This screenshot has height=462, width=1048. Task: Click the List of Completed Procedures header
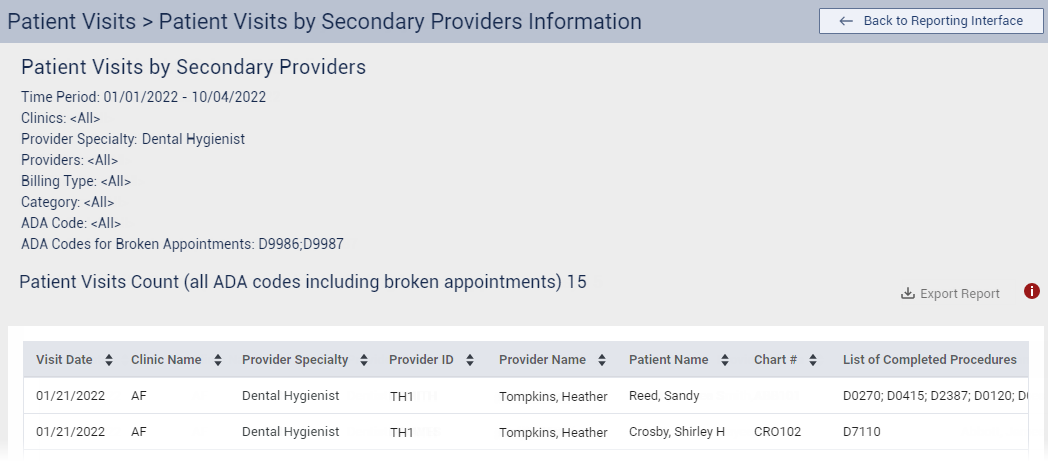(x=929, y=360)
